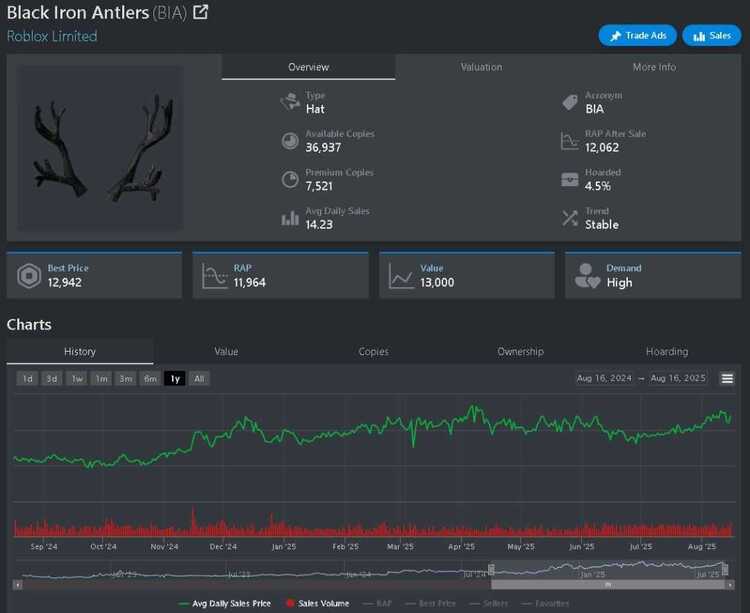The width and height of the screenshot is (750, 613).
Task: Click the Available Copies pie icon
Action: click(x=290, y=141)
